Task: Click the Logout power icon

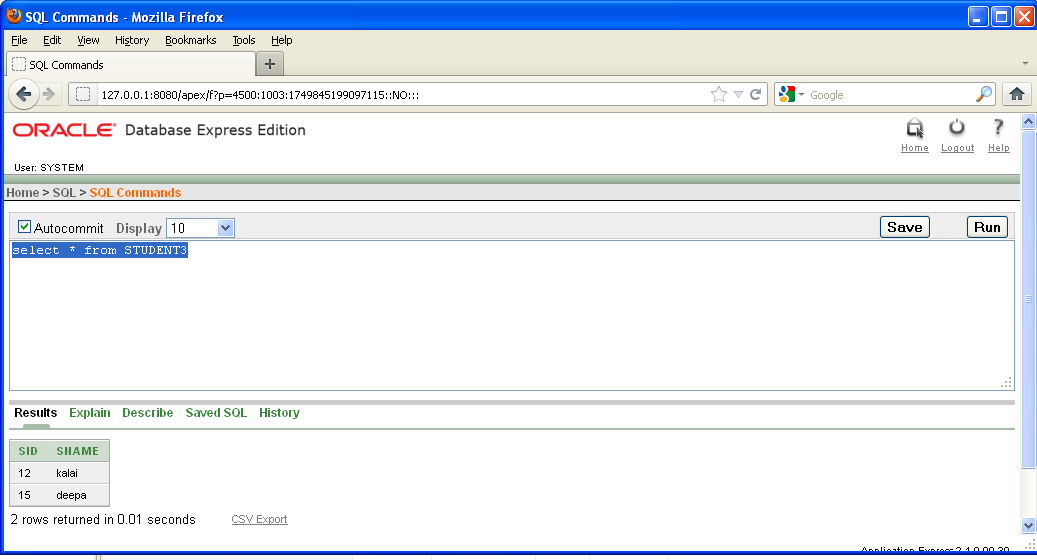Action: point(957,127)
